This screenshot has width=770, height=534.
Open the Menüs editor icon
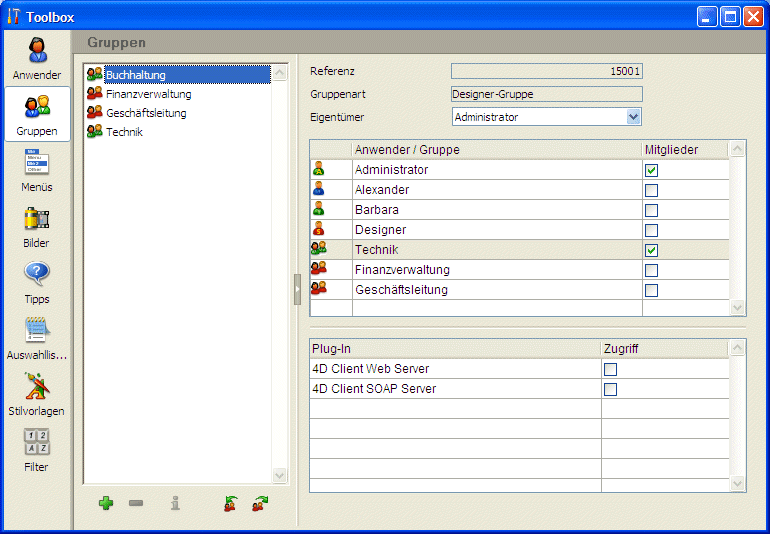pyautogui.click(x=37, y=168)
